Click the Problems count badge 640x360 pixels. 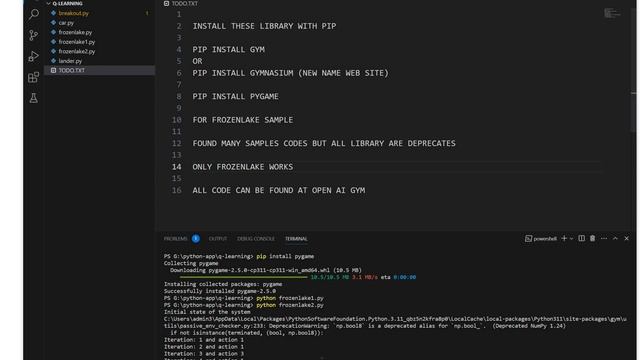196,239
